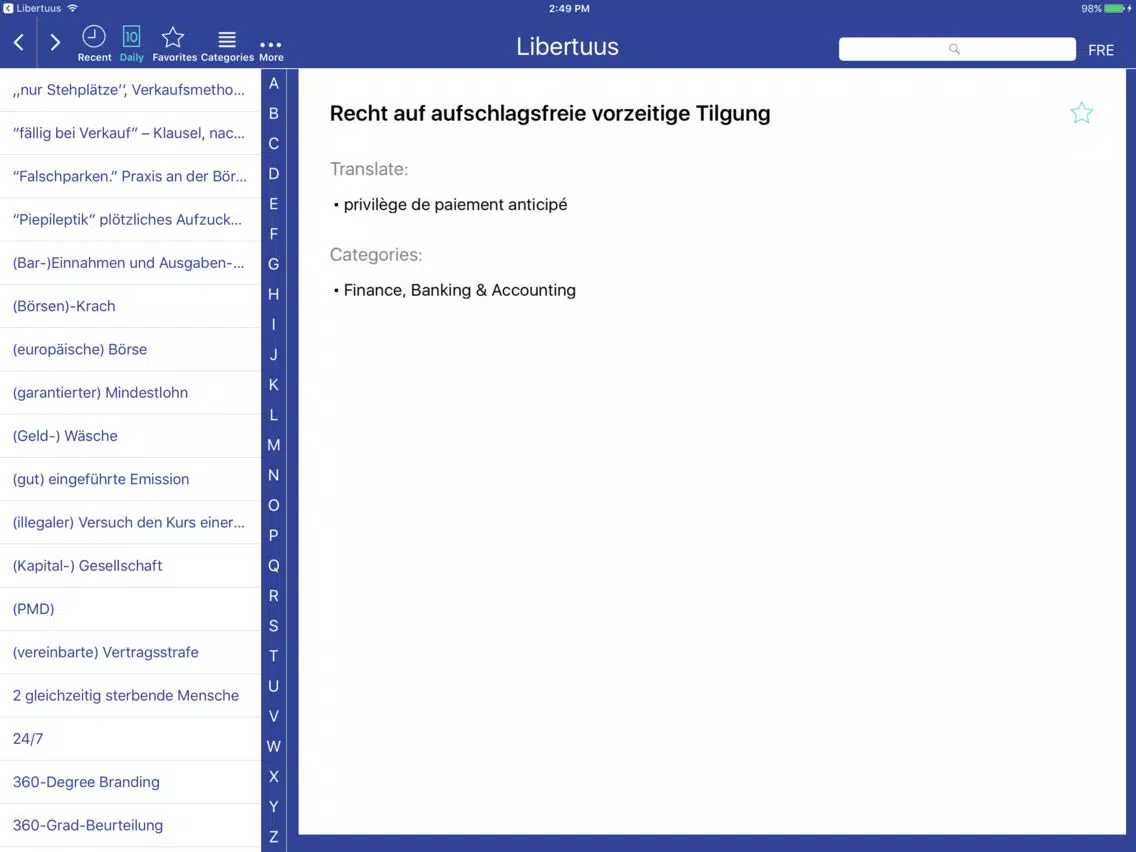
Task: Jump to letter P in index
Action: pyautogui.click(x=274, y=535)
